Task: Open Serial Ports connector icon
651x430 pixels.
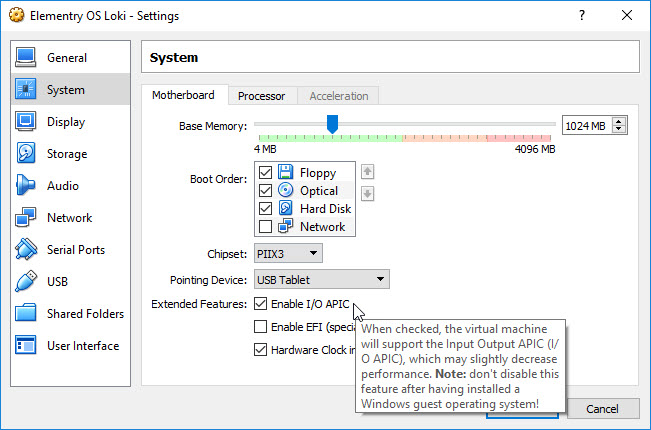Action: (x=26, y=249)
